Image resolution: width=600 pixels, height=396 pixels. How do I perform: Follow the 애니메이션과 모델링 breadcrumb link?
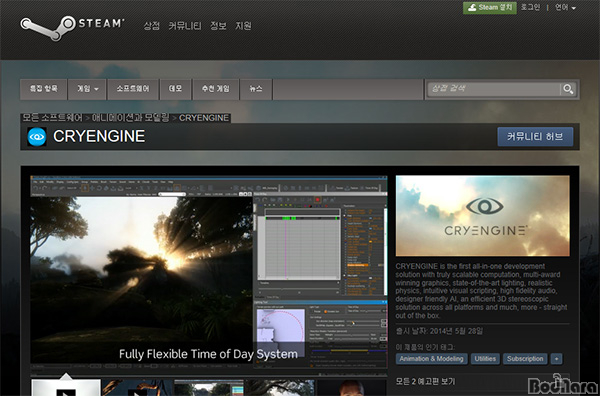point(130,118)
